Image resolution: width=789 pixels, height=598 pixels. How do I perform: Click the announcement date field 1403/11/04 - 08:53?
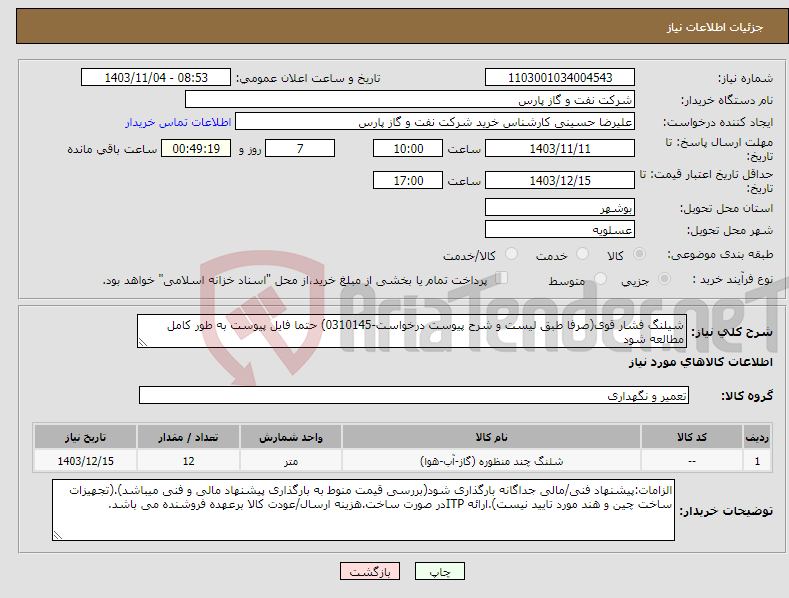pos(156,78)
